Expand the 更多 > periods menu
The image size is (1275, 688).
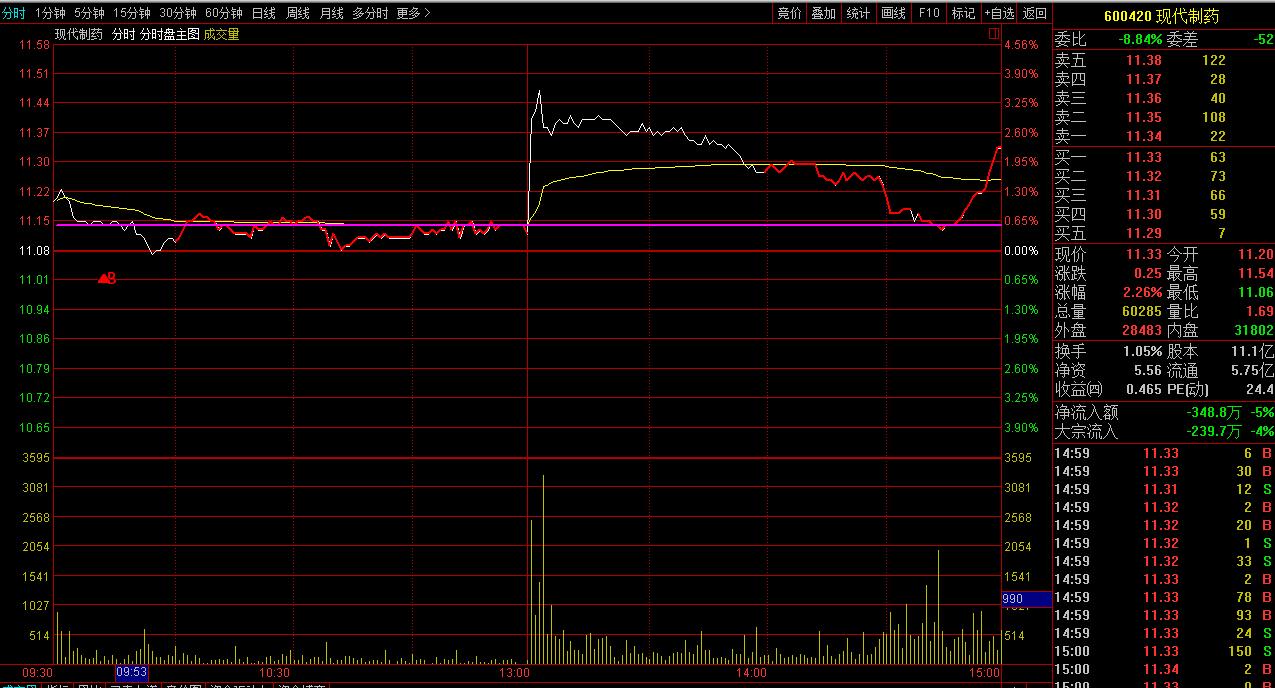tap(413, 13)
